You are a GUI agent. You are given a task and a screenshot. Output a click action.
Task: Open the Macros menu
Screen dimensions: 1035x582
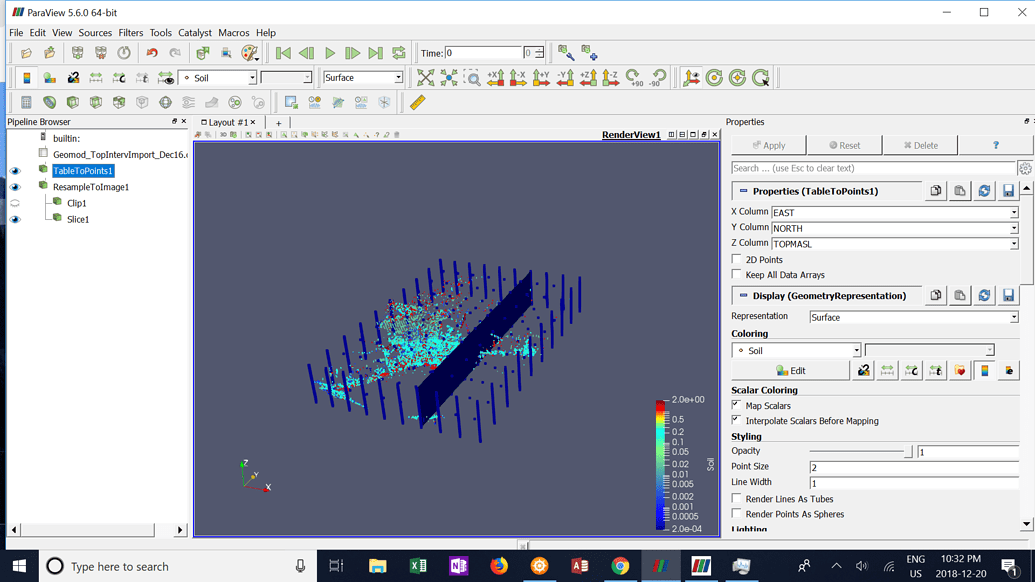tap(234, 32)
